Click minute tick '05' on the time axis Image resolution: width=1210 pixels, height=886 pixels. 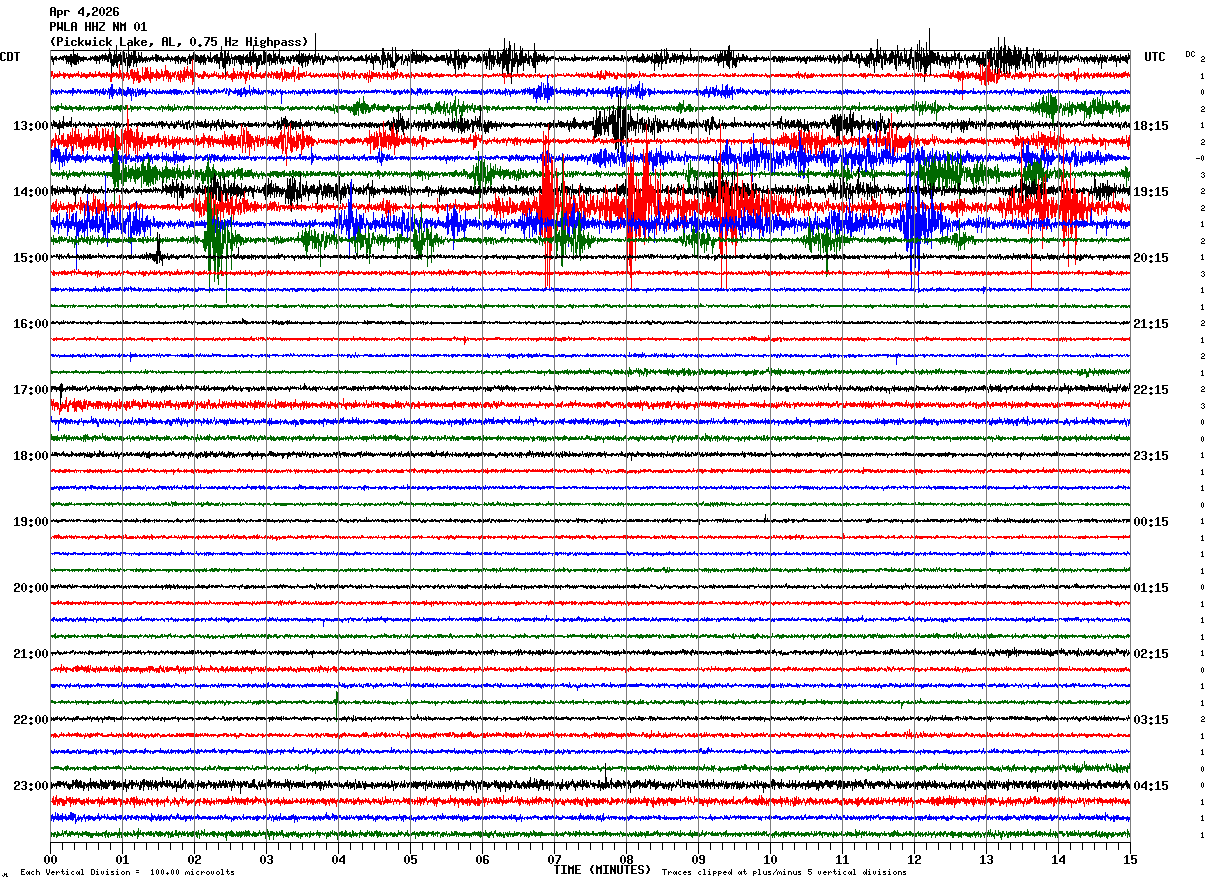coord(410,859)
